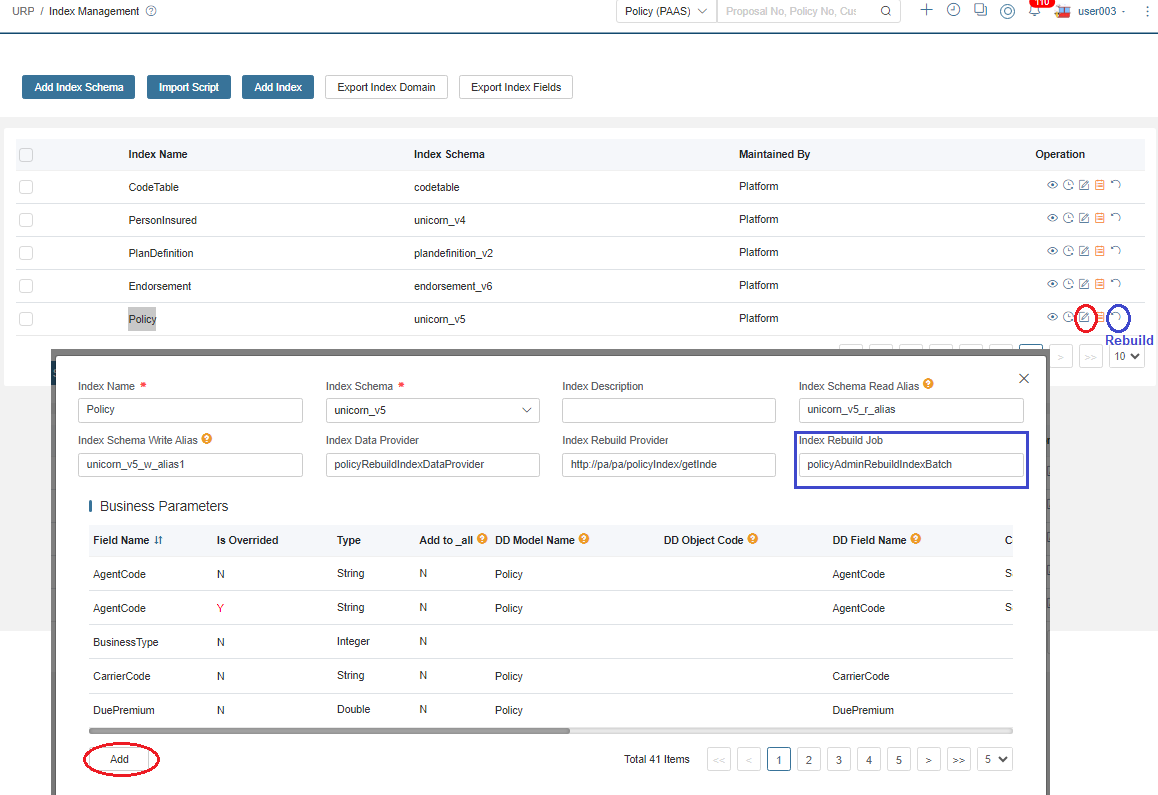Click history clock icon for PlanDefinition row
Viewport: 1158px width, 795px height.
pos(1069,251)
